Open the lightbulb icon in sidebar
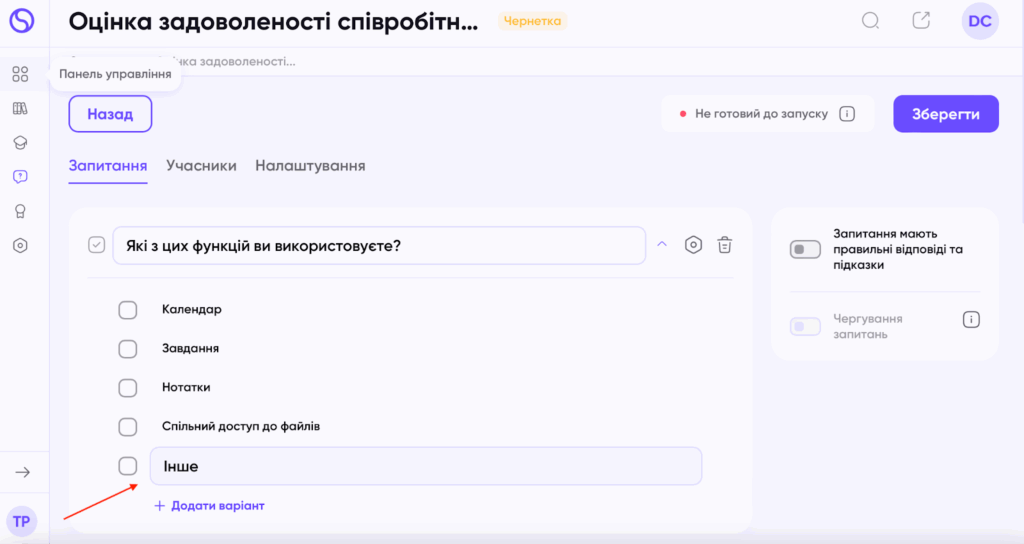This screenshot has width=1024, height=544. pos(20,211)
